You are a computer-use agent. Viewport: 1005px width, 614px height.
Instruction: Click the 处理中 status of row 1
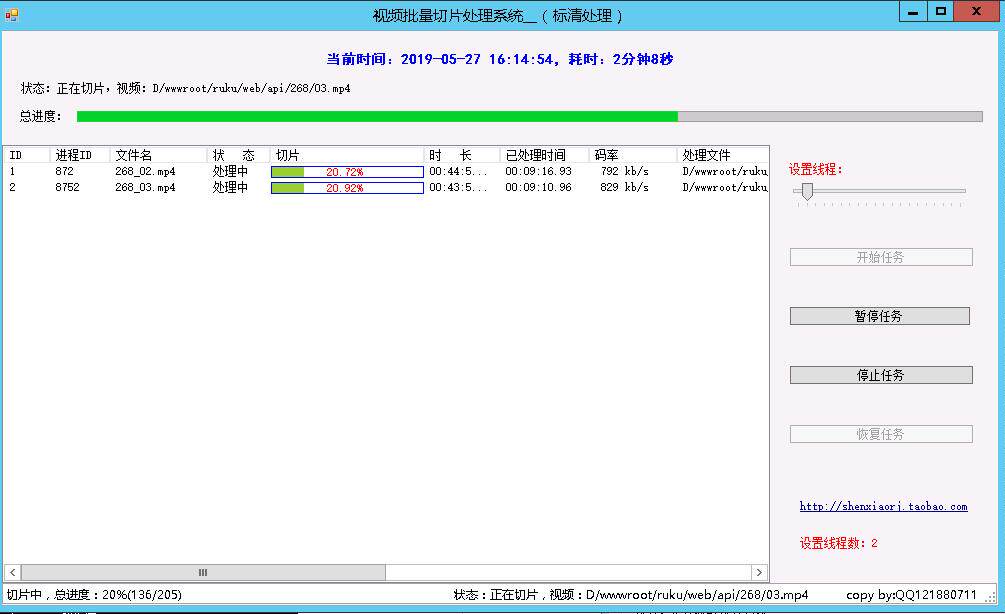pos(230,171)
